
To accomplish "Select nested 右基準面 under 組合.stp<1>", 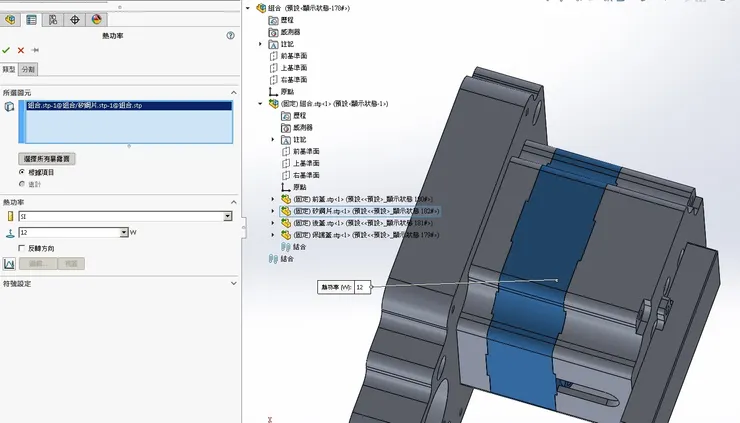I will tap(301, 175).
